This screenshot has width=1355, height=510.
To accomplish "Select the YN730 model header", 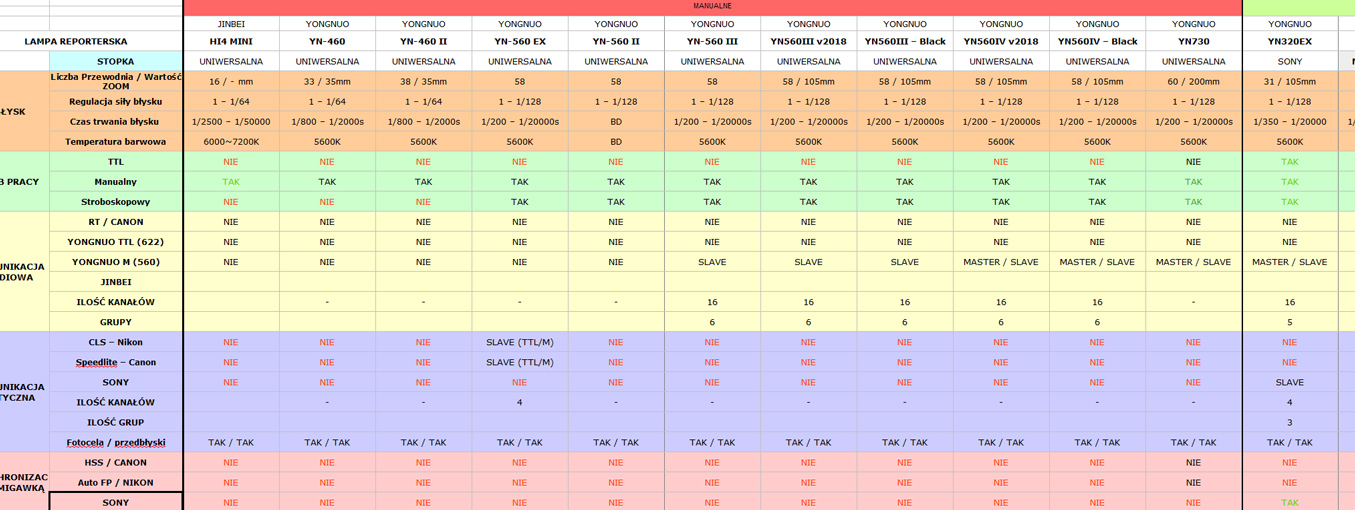I will (1193, 42).
